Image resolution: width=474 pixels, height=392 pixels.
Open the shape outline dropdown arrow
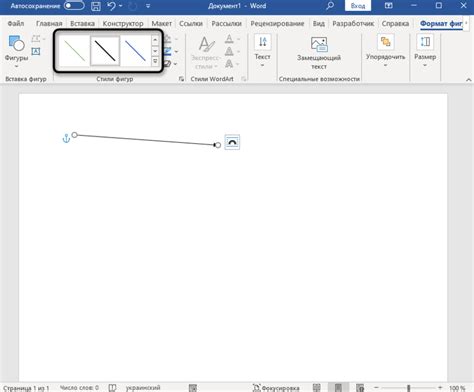(x=176, y=52)
